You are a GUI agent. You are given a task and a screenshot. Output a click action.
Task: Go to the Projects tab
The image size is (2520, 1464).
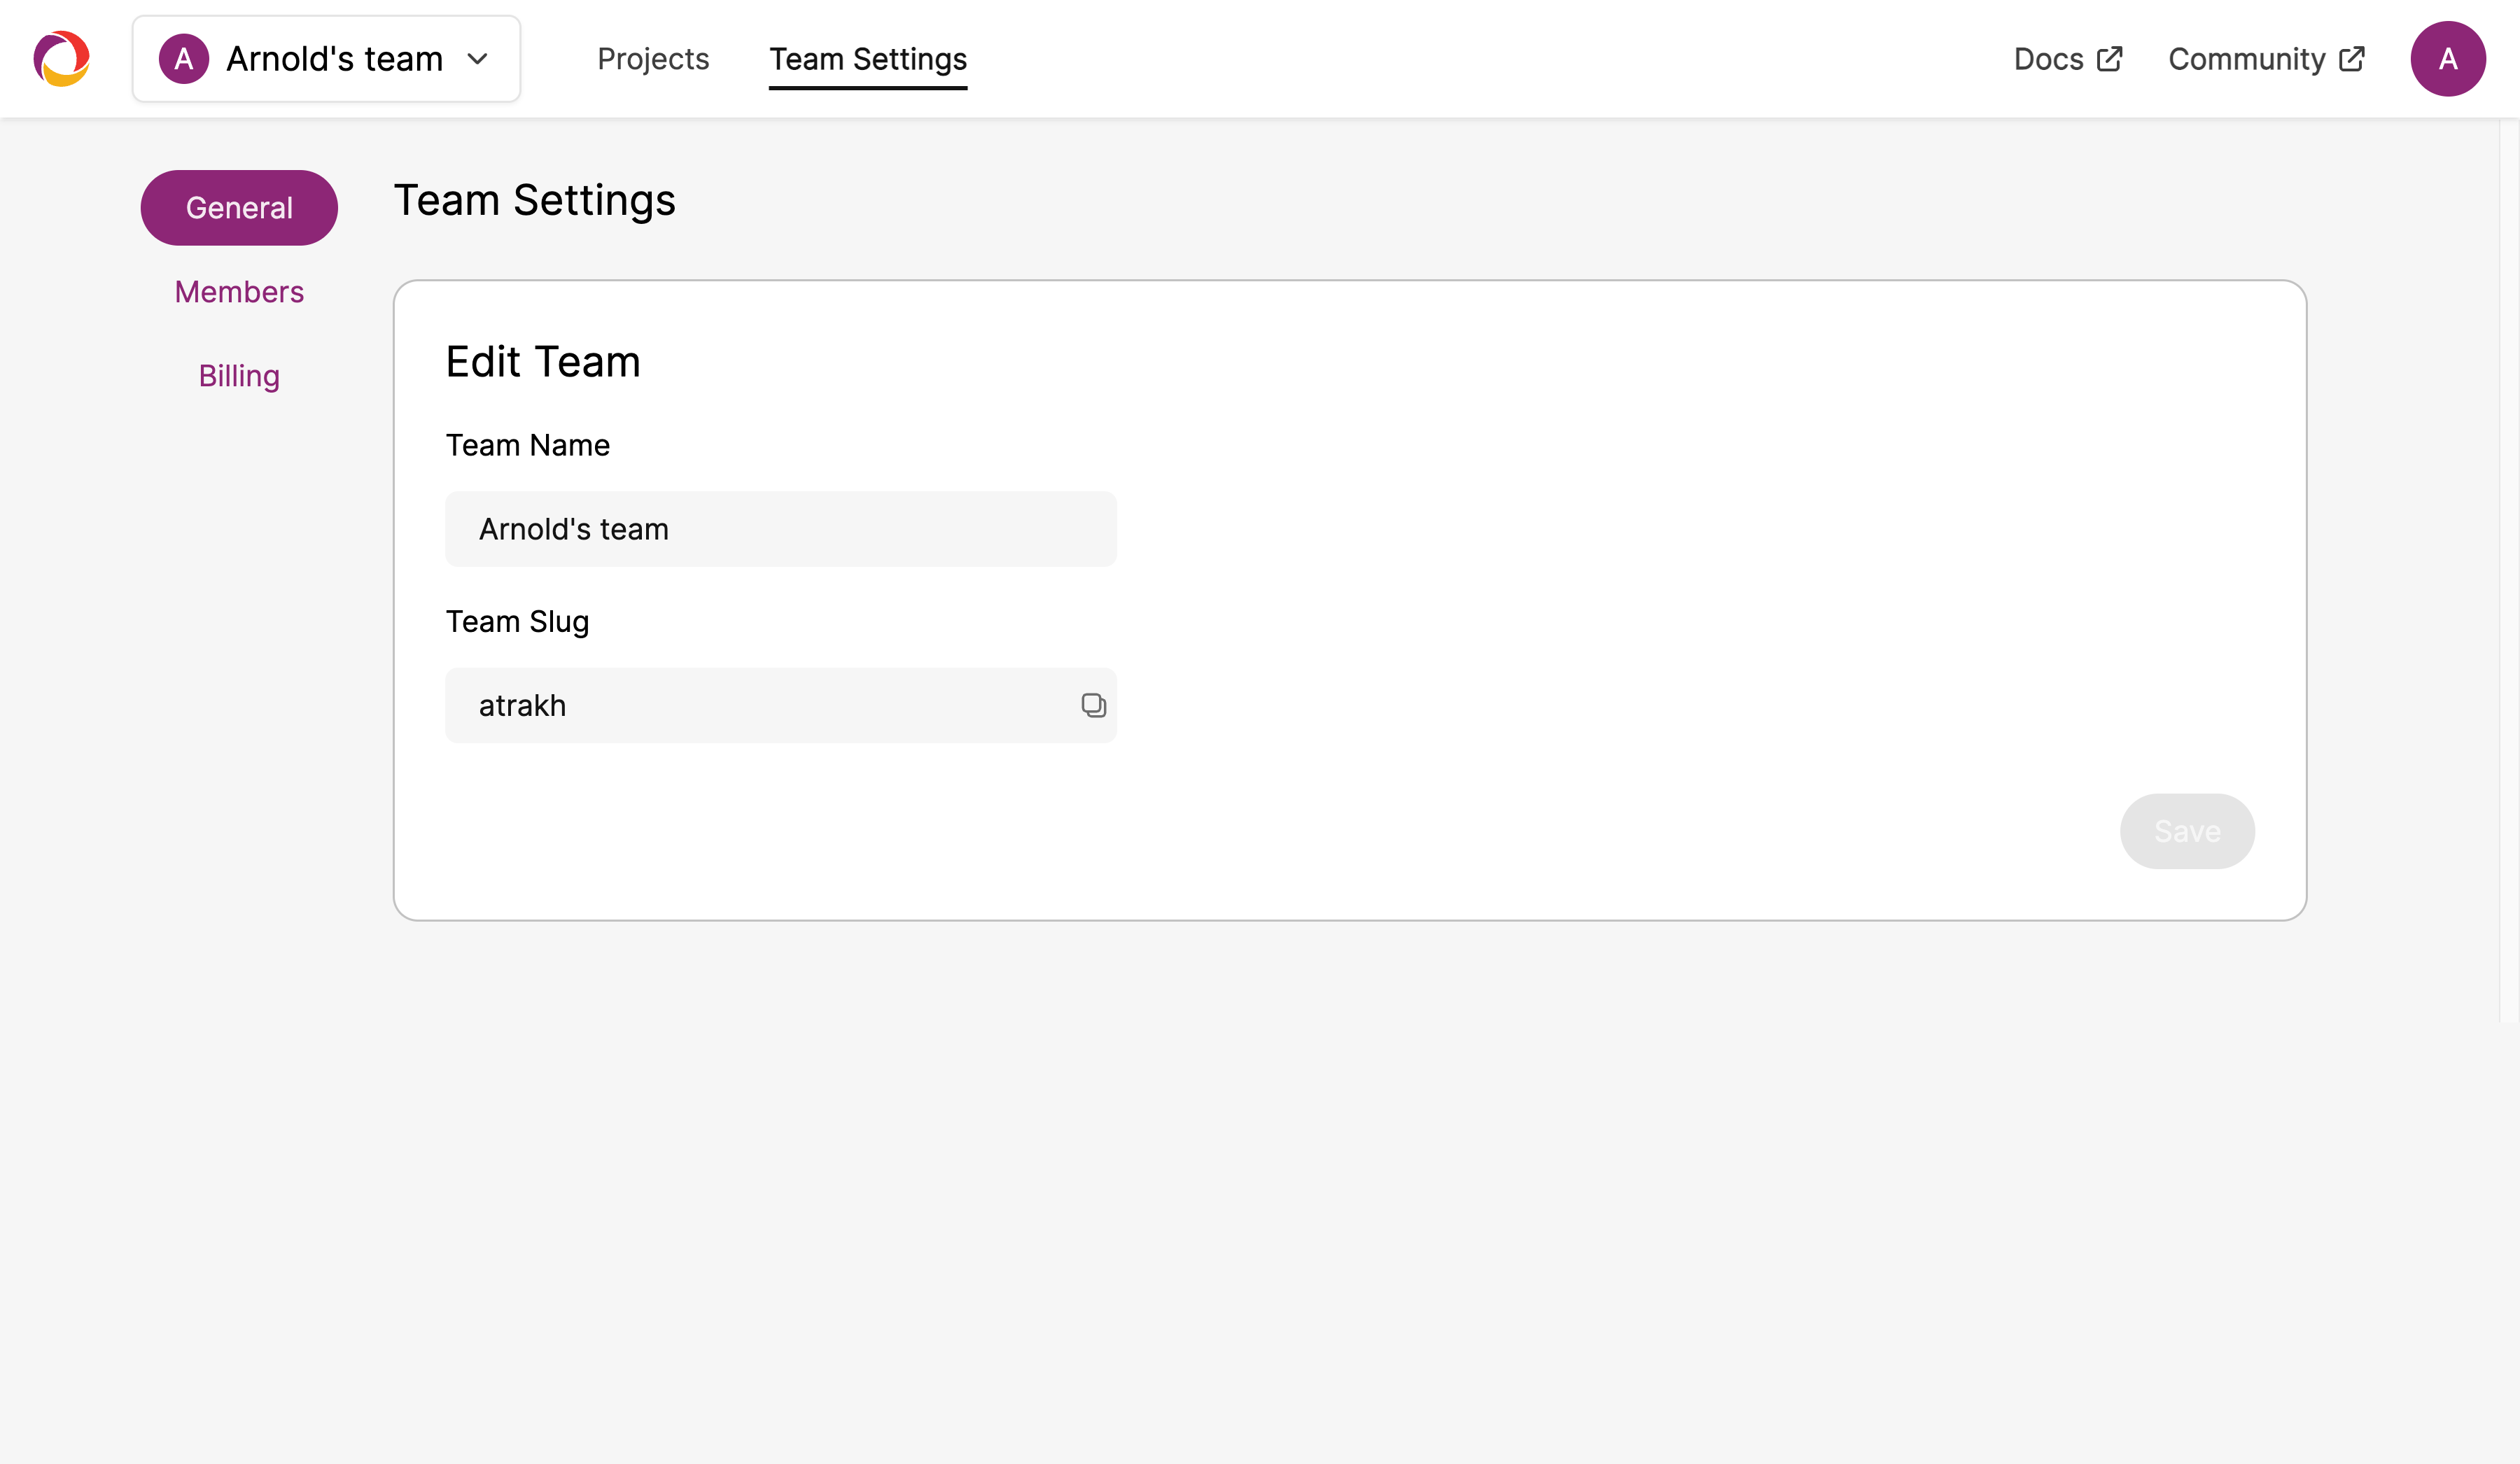point(653,59)
